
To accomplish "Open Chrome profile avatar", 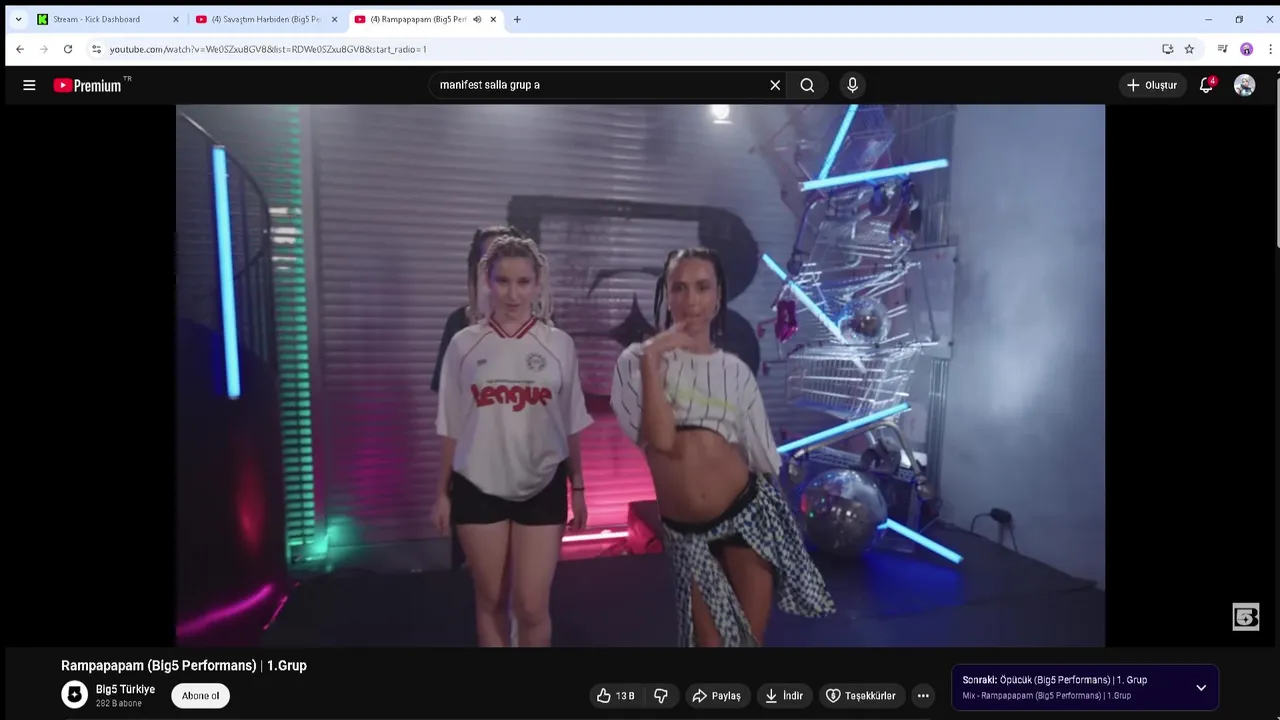I will [x=1246, y=49].
